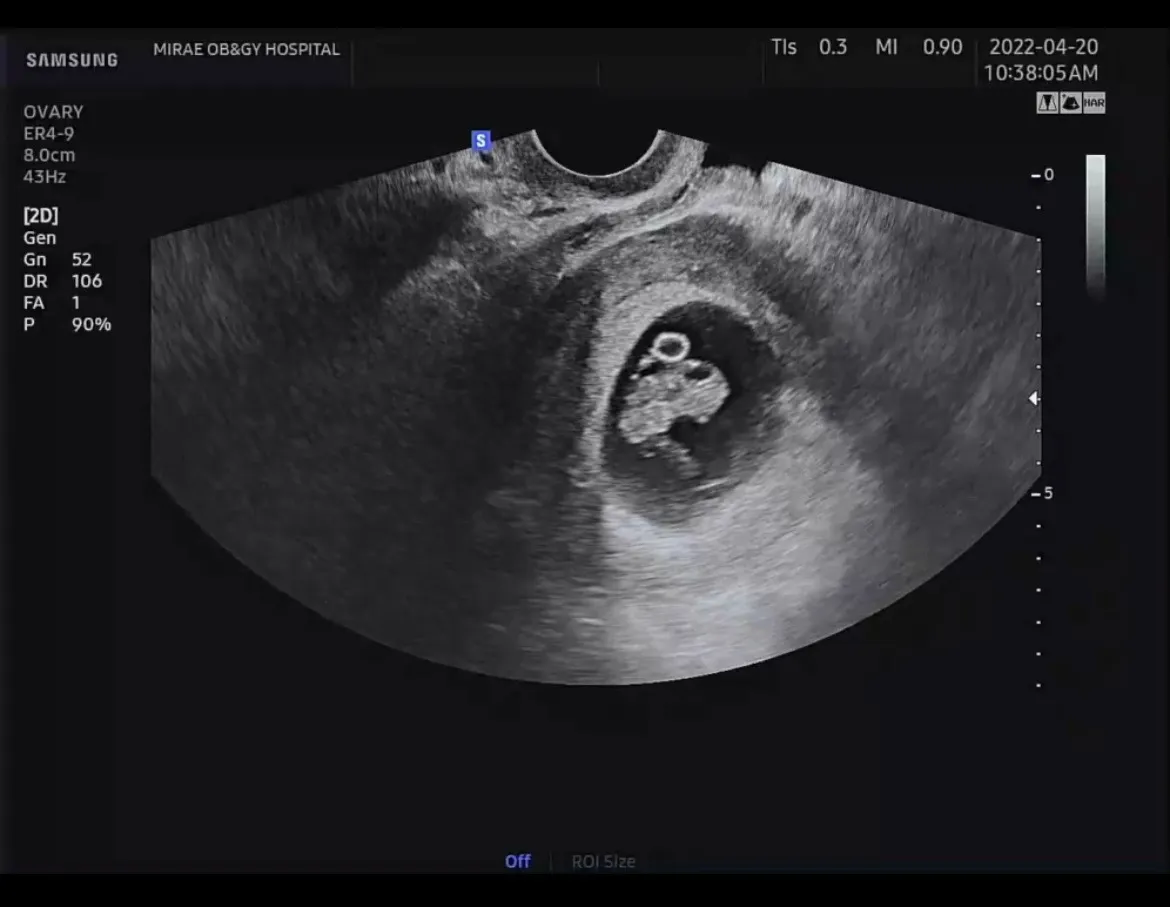This screenshot has height=907, width=1170.
Task: Select the ROI Size option
Action: pos(603,862)
